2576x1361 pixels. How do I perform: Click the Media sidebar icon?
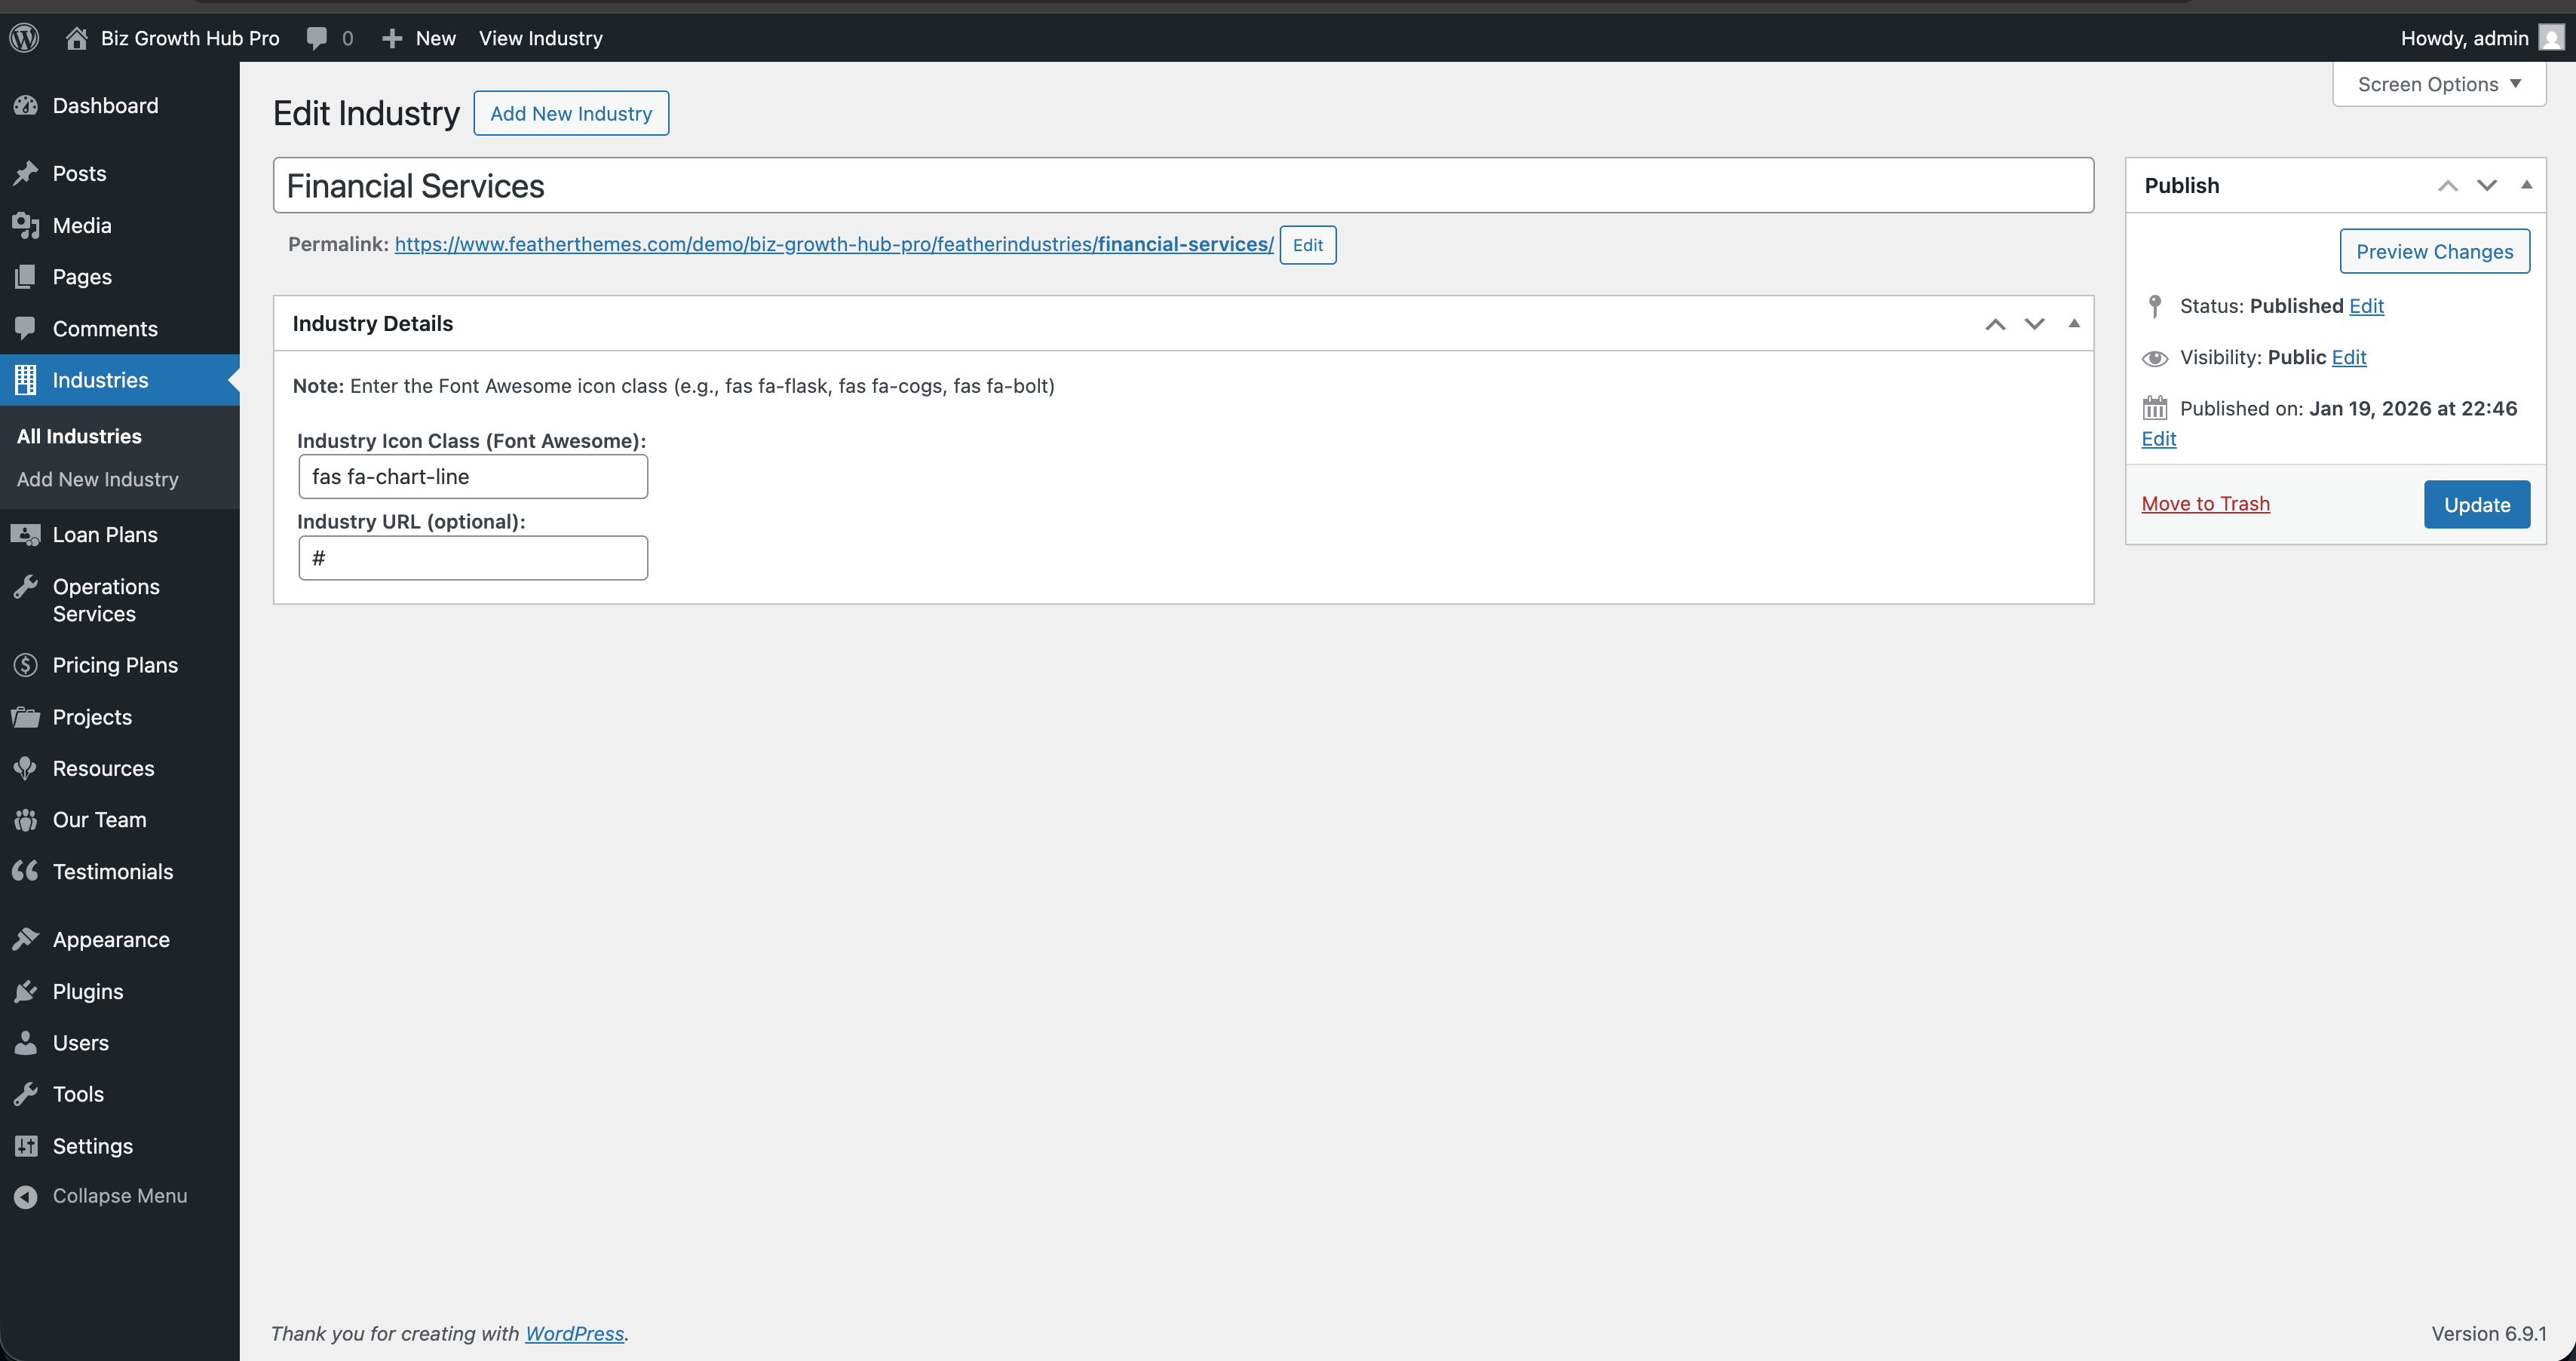pyautogui.click(x=26, y=226)
